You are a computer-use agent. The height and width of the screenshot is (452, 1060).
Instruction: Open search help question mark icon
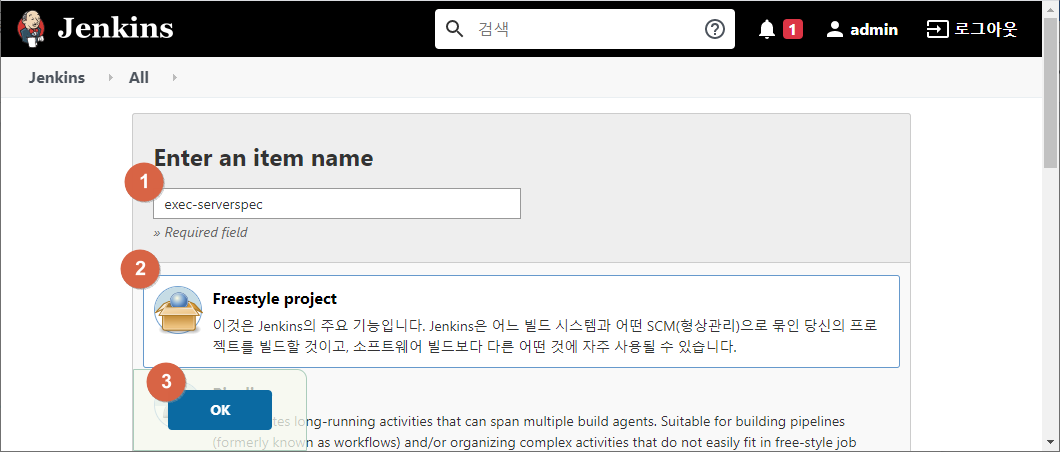715,29
